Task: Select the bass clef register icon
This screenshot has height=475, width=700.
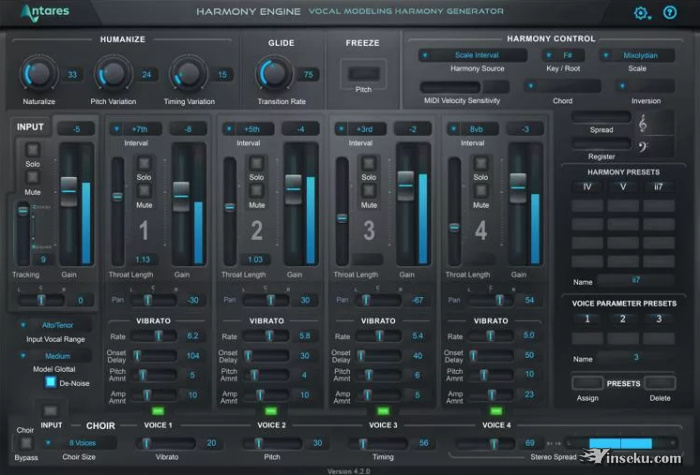Action: click(x=643, y=149)
